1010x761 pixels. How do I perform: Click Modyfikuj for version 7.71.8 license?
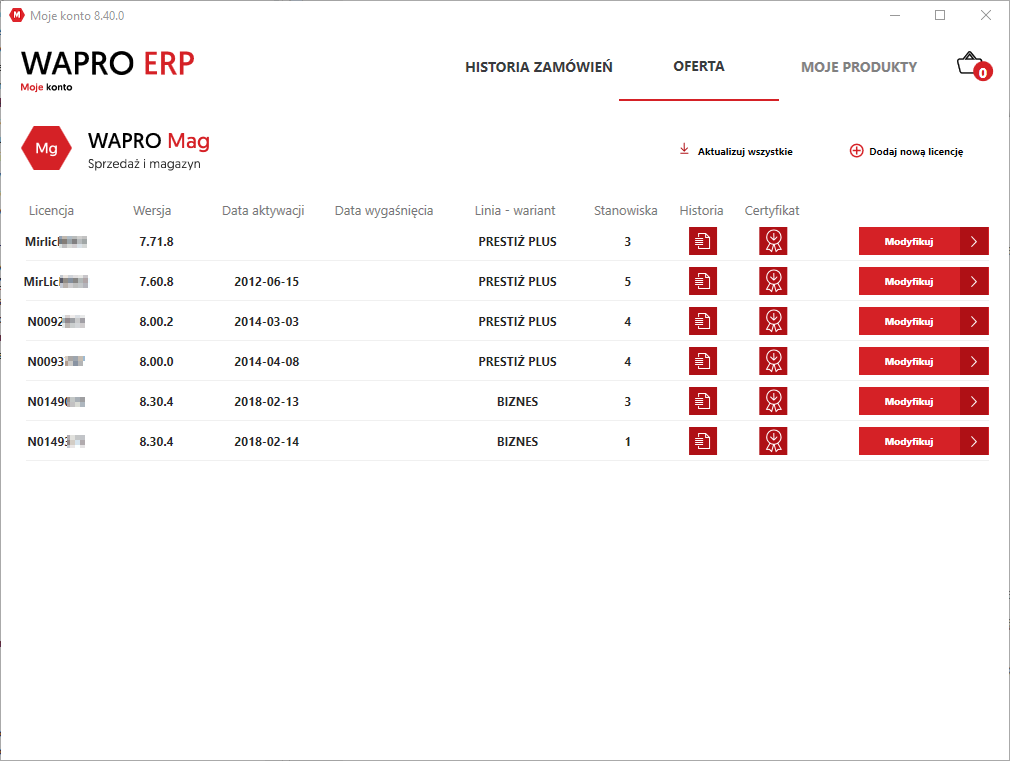point(924,242)
